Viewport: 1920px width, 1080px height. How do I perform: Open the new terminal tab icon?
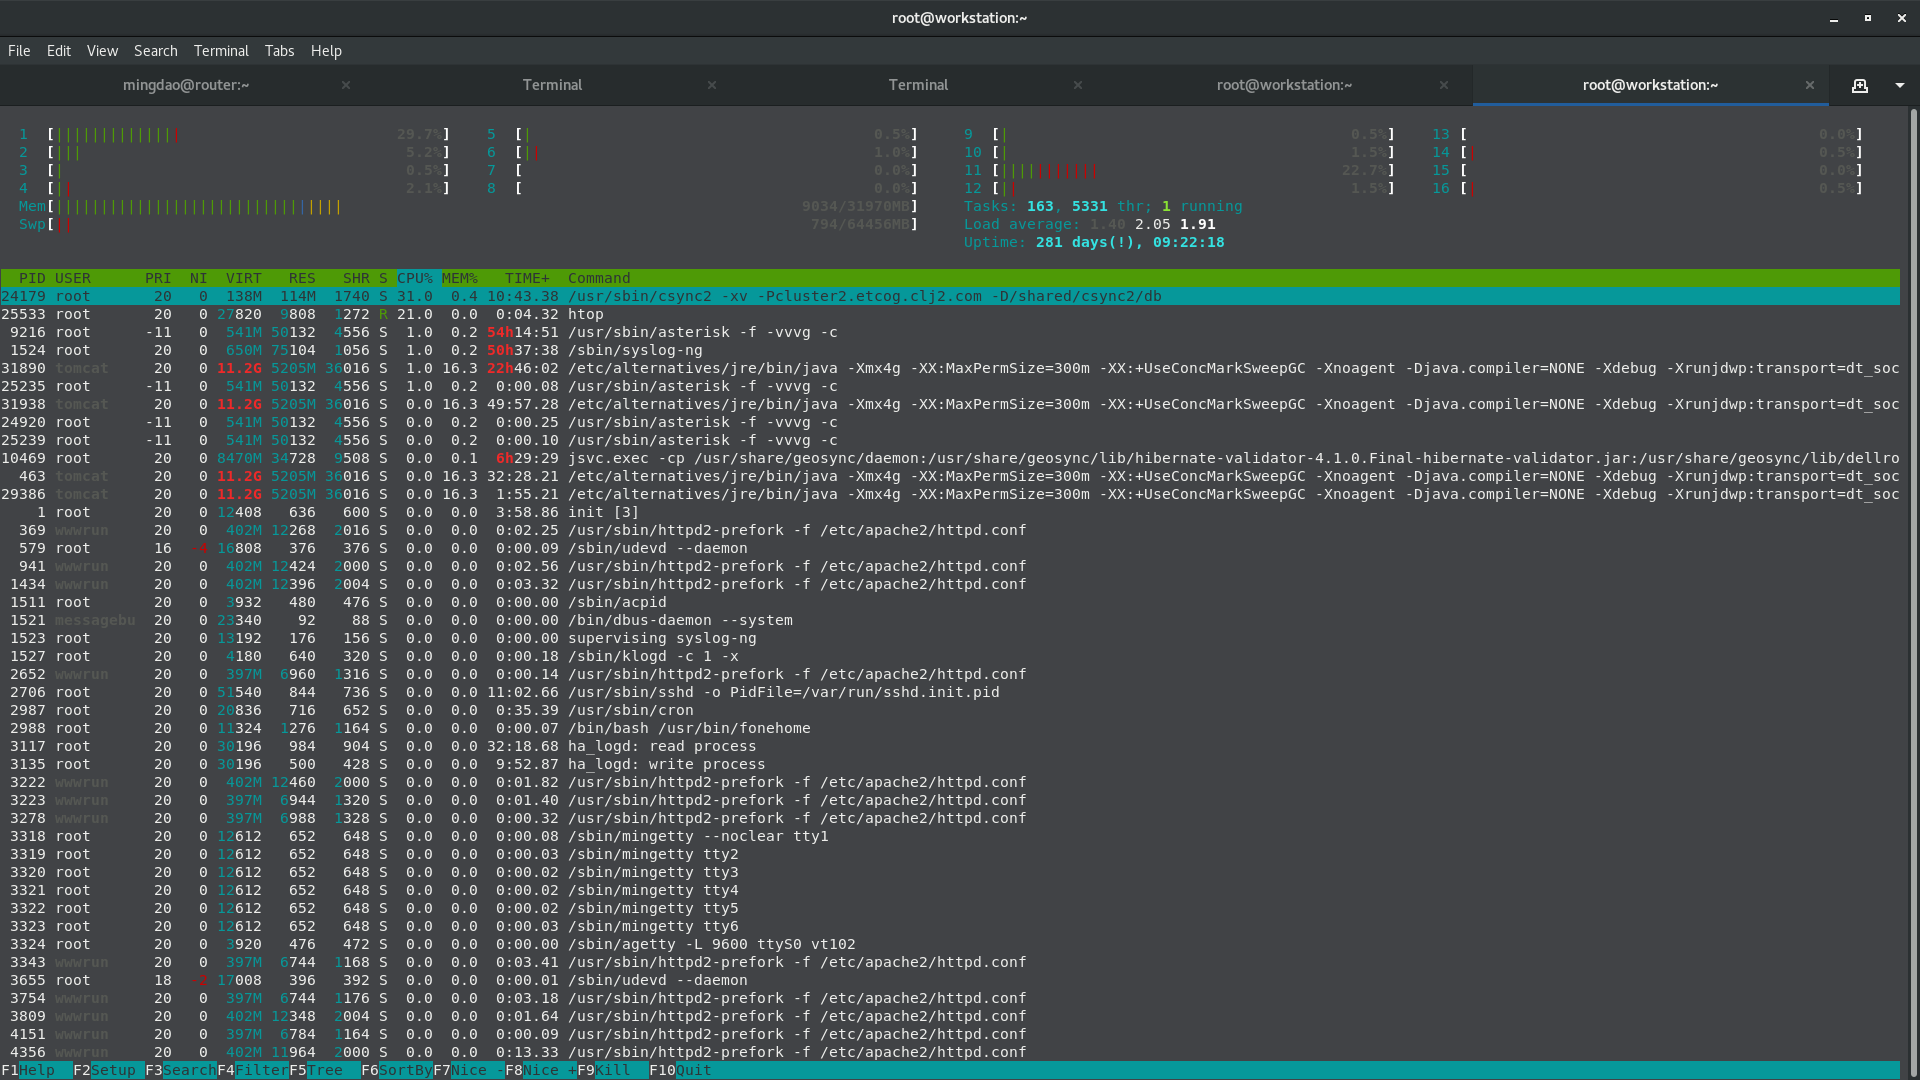coord(1859,85)
